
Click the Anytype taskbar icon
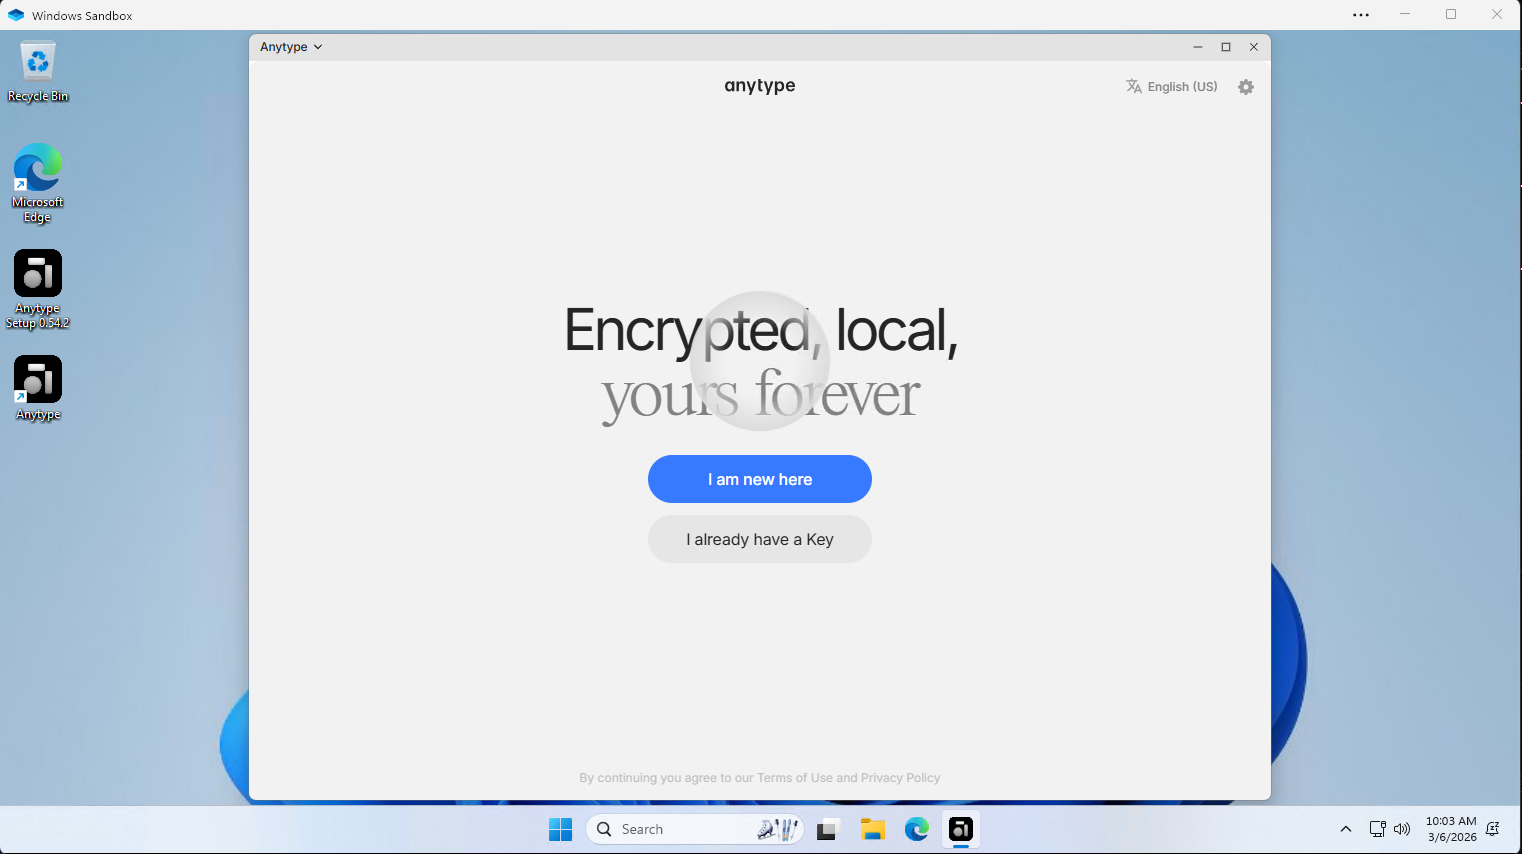961,829
